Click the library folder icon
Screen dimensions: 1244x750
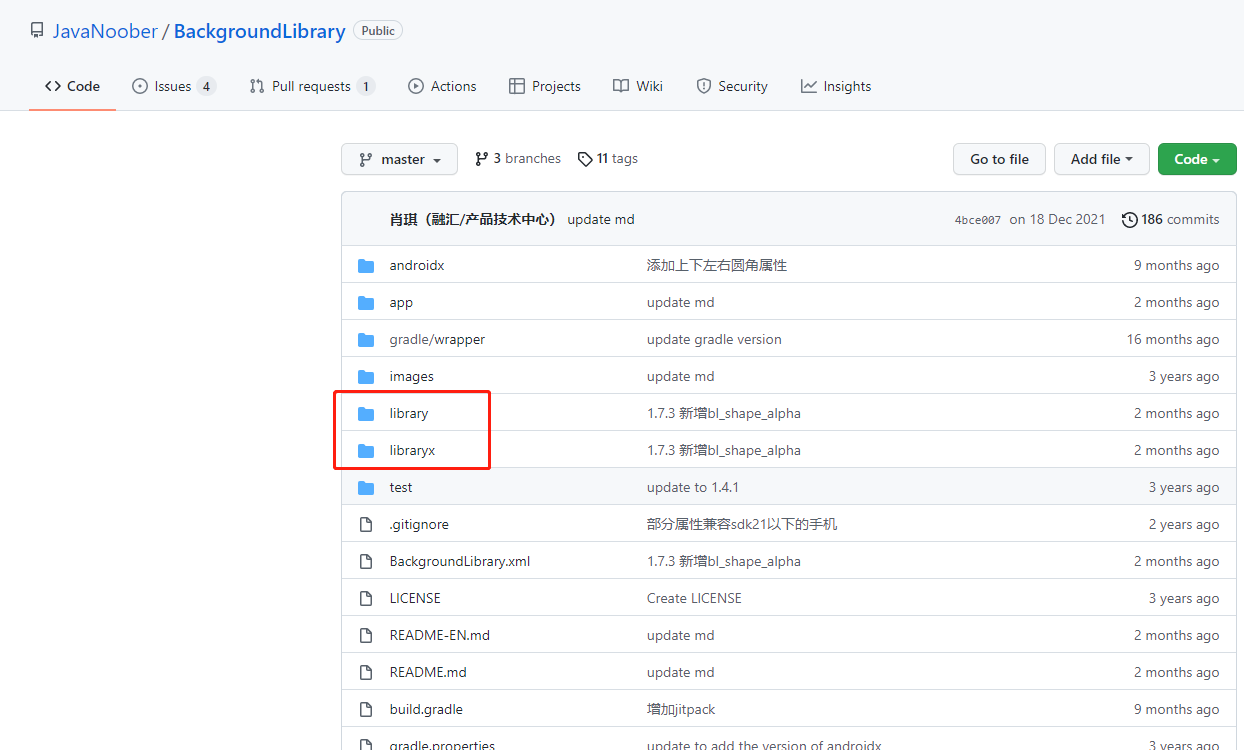tap(366, 414)
